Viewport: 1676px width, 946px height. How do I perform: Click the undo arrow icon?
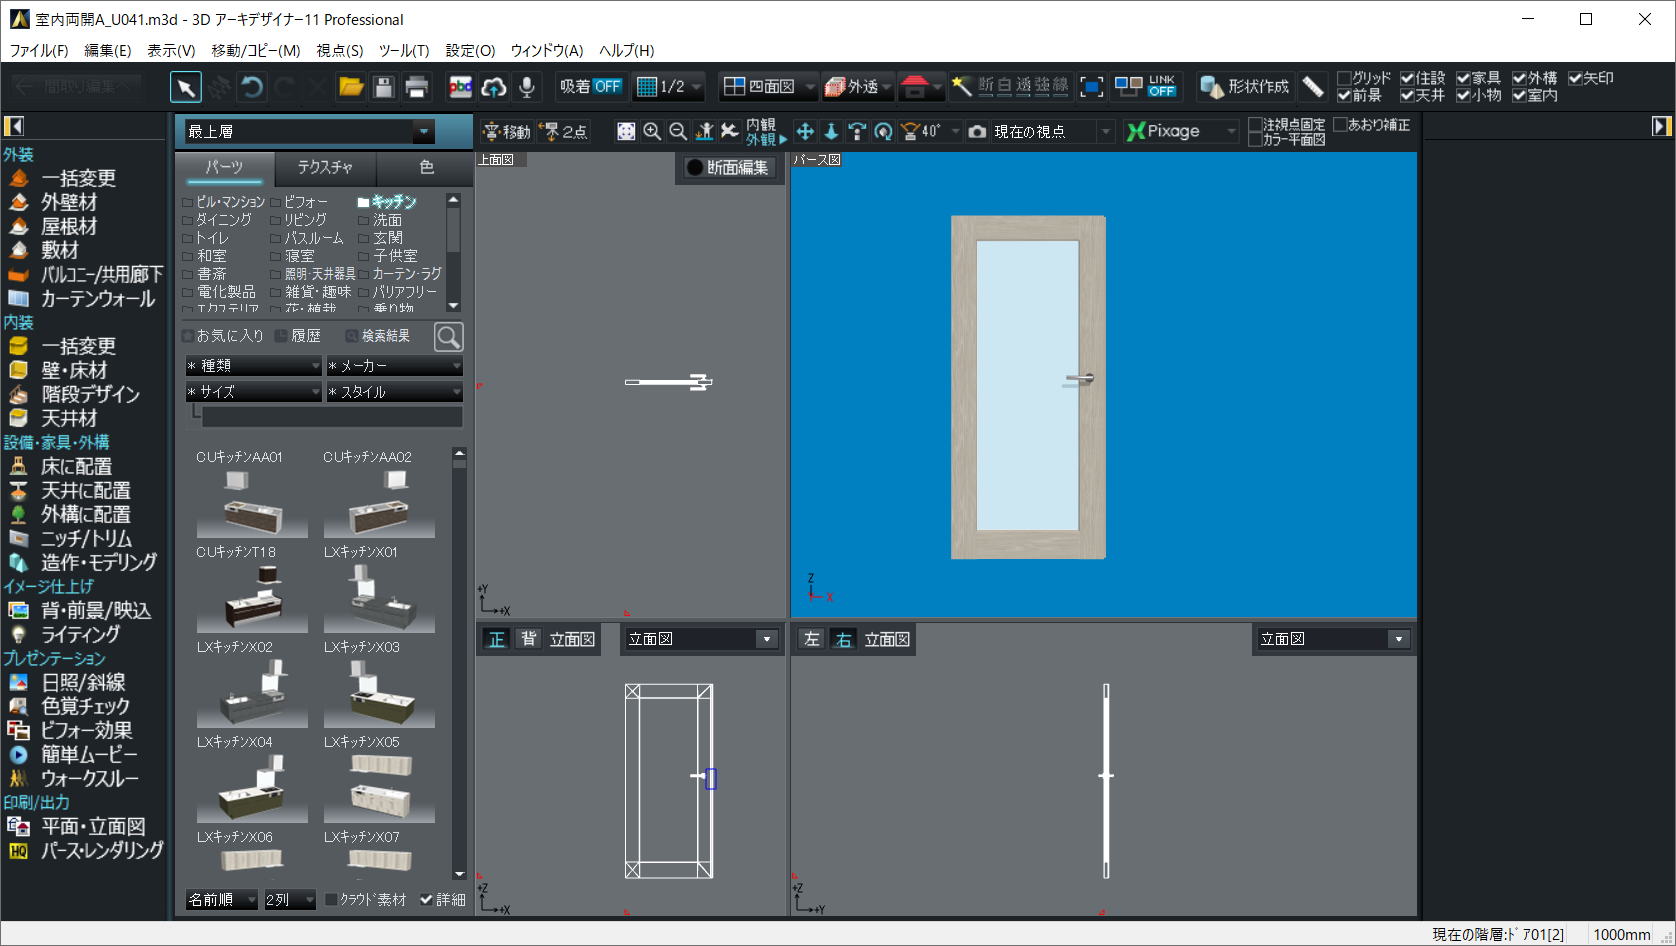(252, 87)
